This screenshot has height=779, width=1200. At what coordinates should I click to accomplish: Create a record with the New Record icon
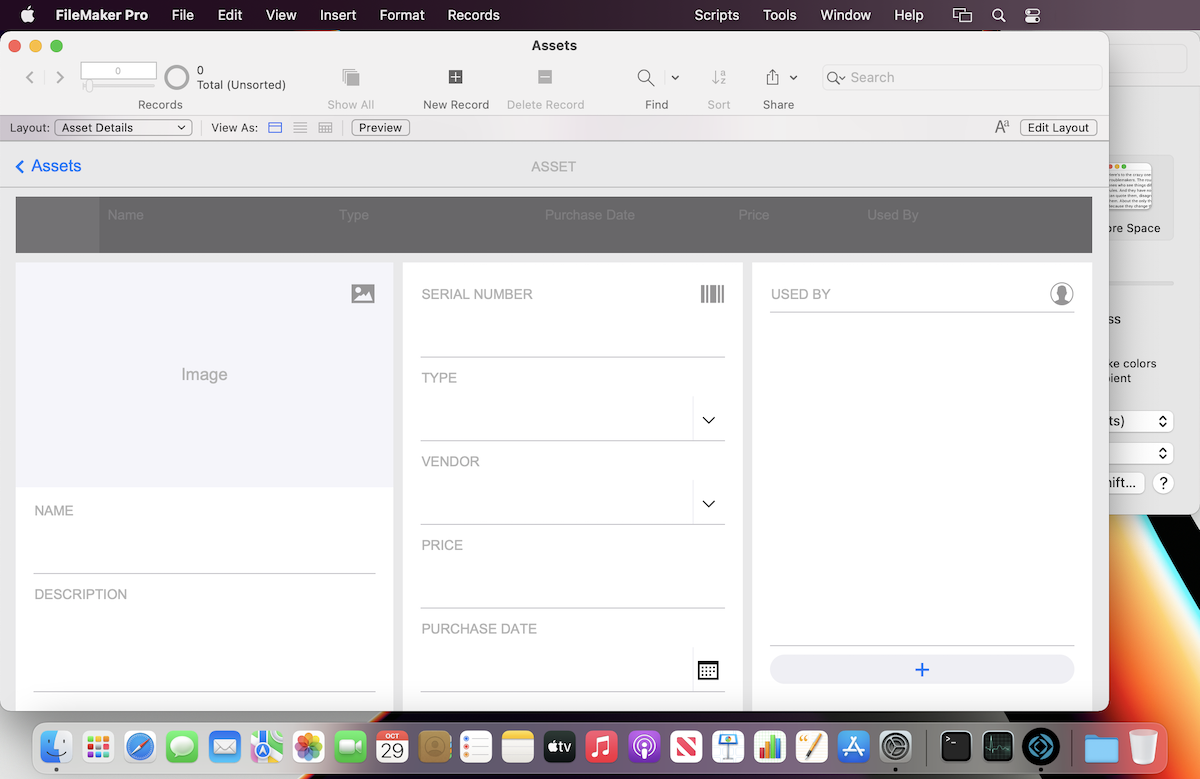[x=456, y=77]
